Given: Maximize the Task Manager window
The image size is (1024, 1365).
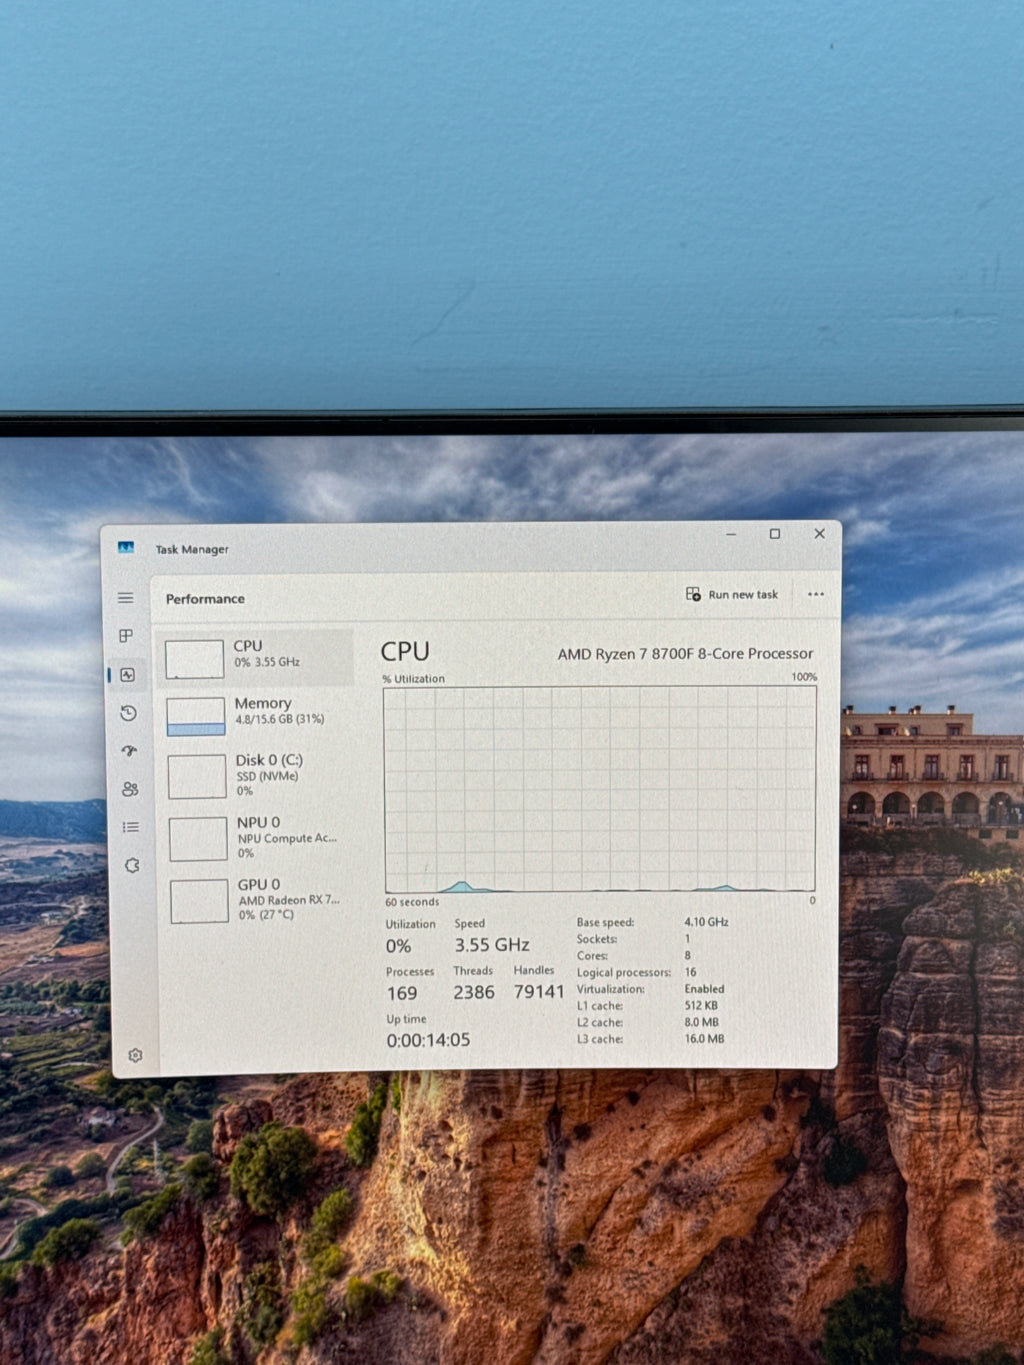Looking at the screenshot, I should (775, 534).
